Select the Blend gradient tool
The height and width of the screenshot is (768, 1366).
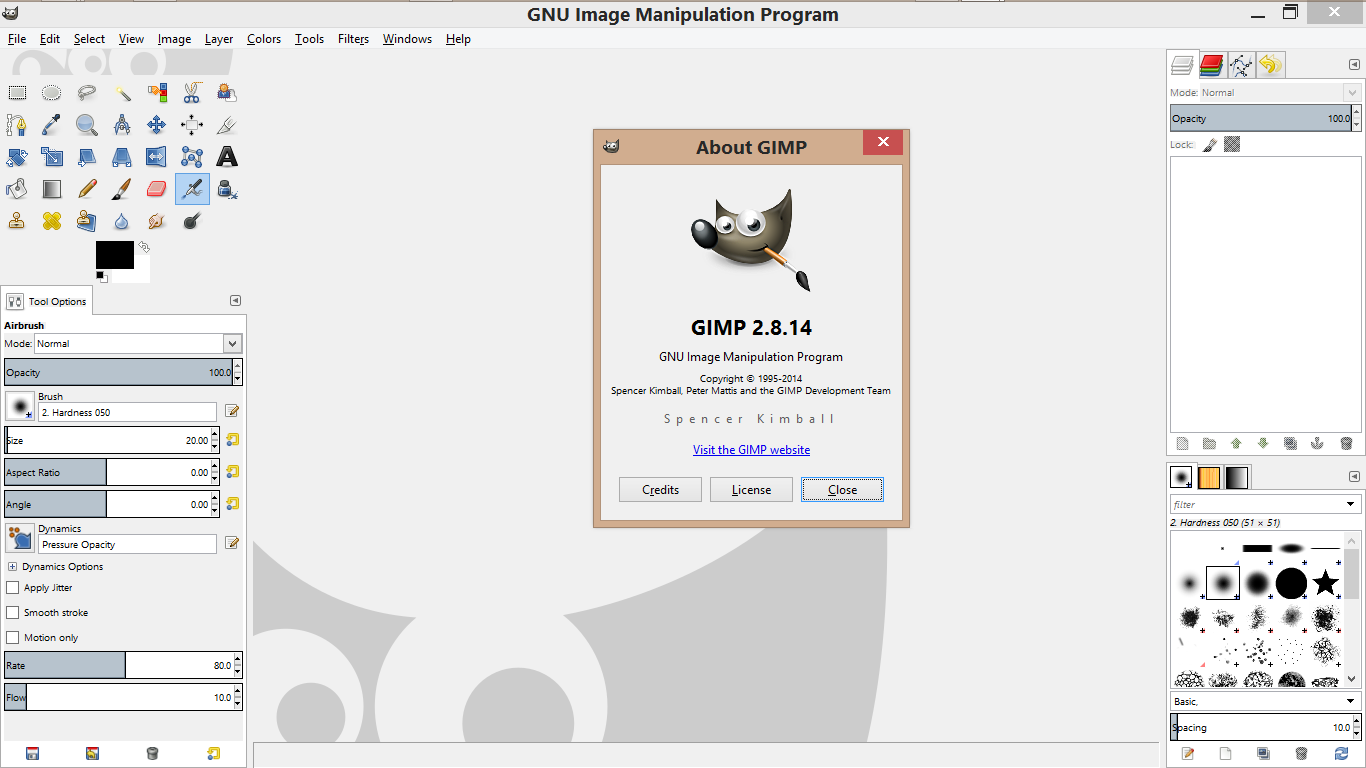[52, 189]
